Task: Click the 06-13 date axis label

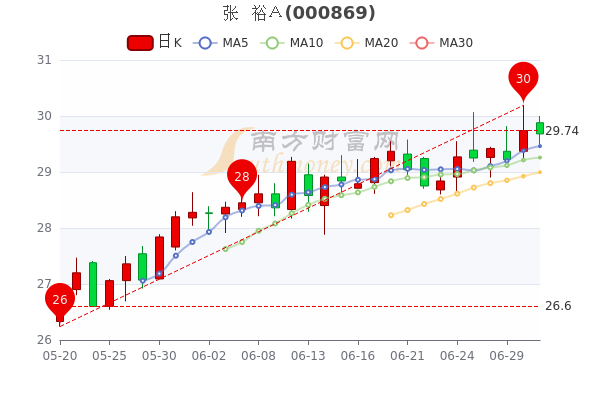Action: pyautogui.click(x=308, y=356)
